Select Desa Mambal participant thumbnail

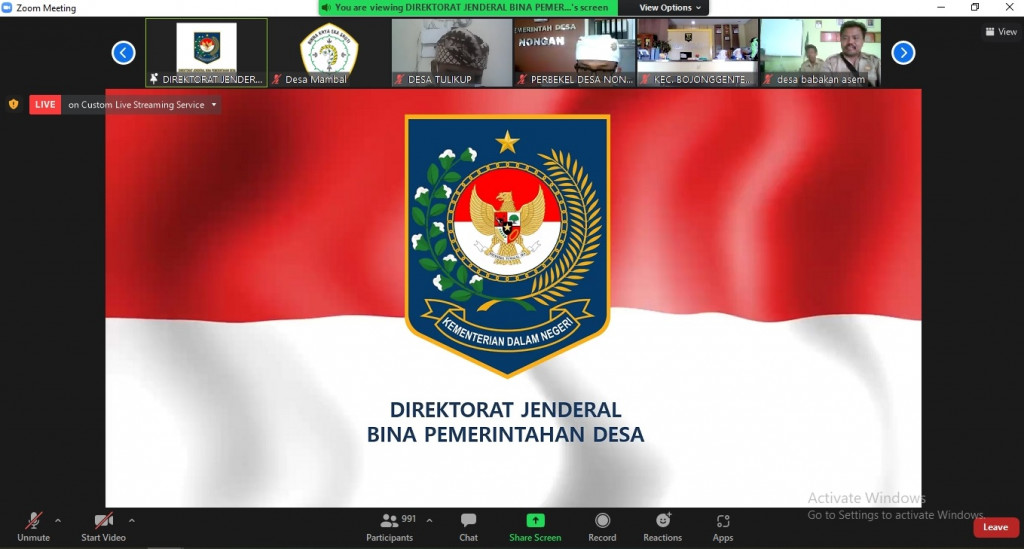(x=329, y=52)
